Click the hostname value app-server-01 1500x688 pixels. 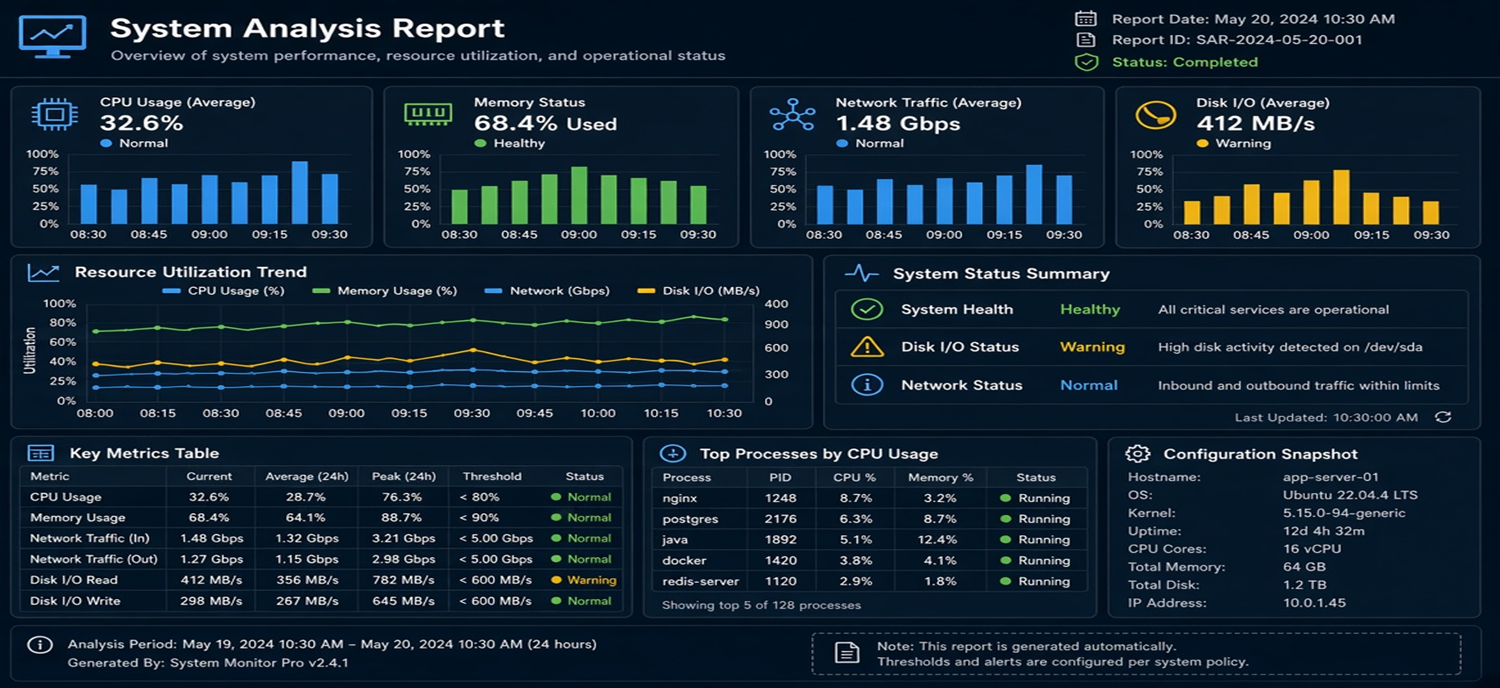[x=1331, y=477]
